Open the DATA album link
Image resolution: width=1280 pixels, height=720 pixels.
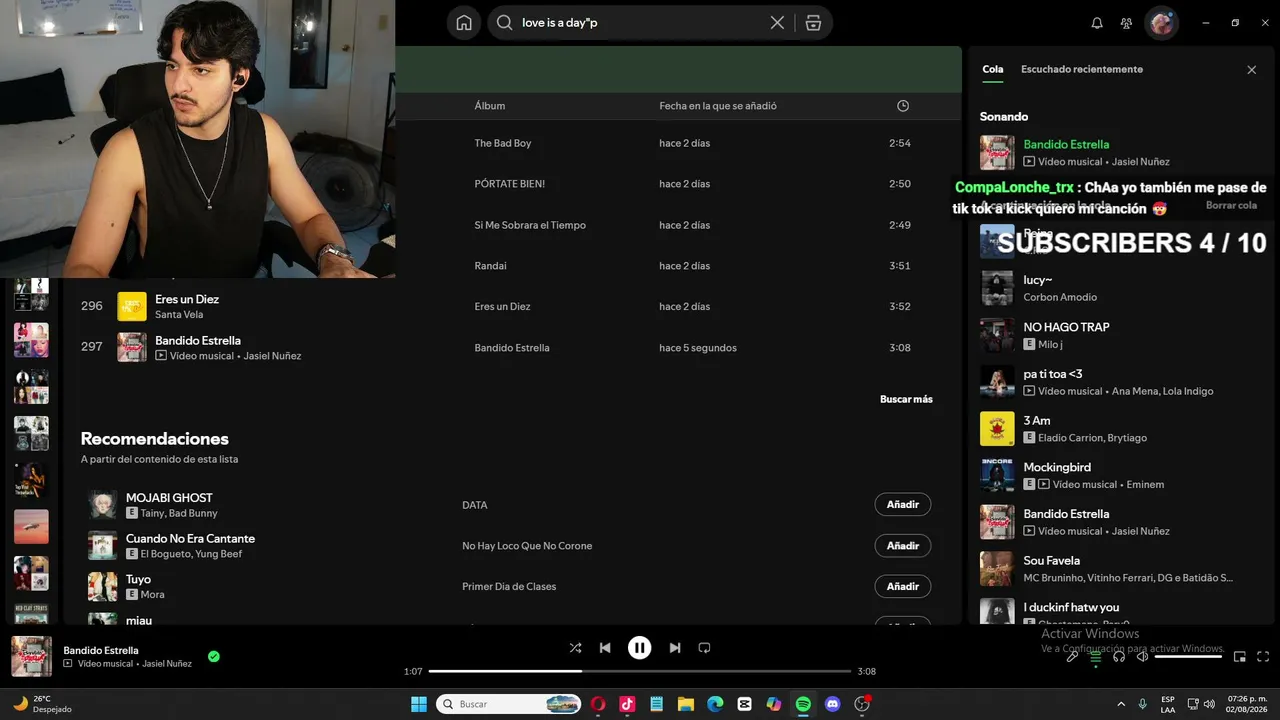475,505
